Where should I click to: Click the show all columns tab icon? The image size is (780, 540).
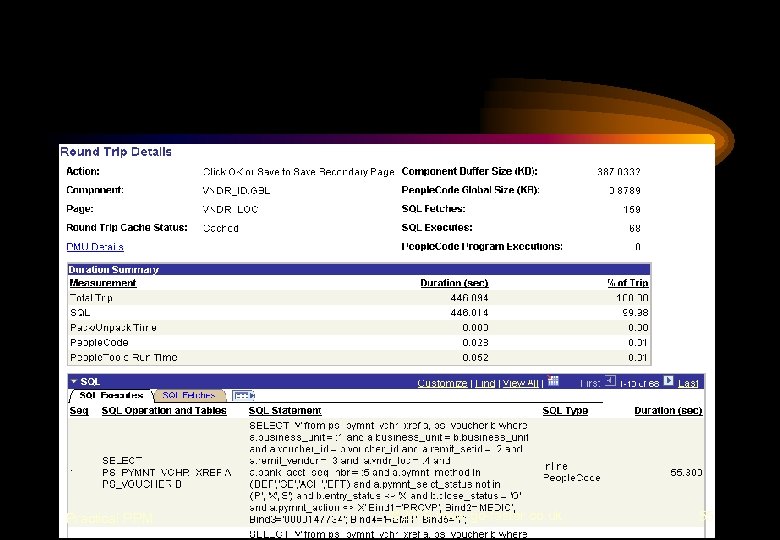pos(243,395)
